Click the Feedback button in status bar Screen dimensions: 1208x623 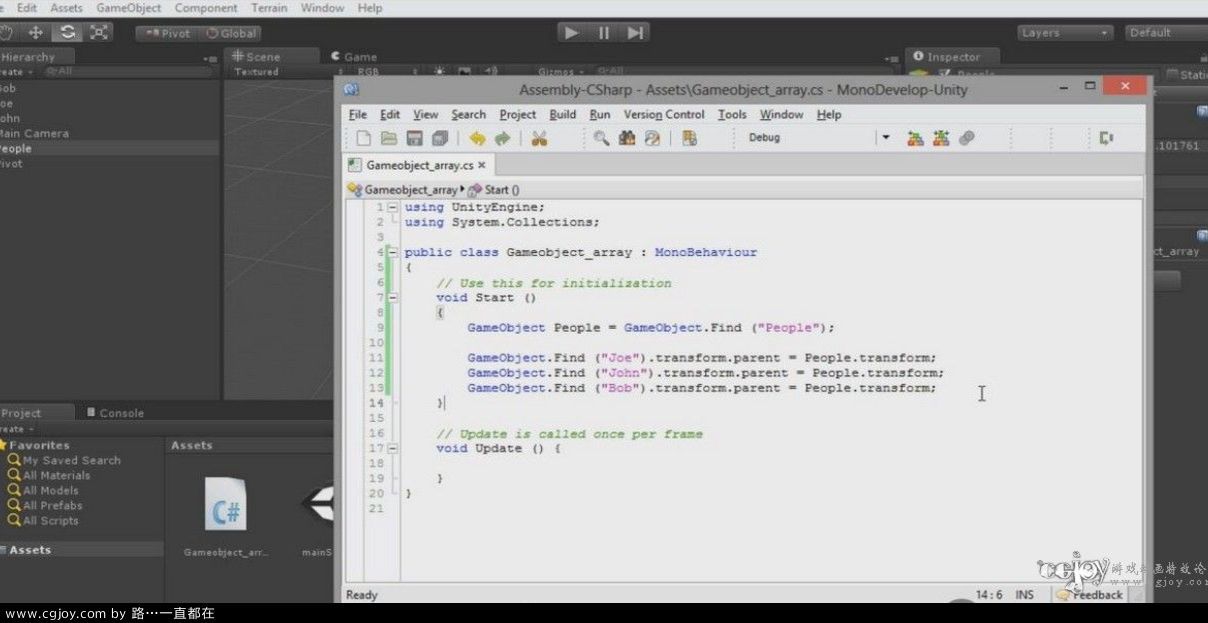[x=1090, y=595]
